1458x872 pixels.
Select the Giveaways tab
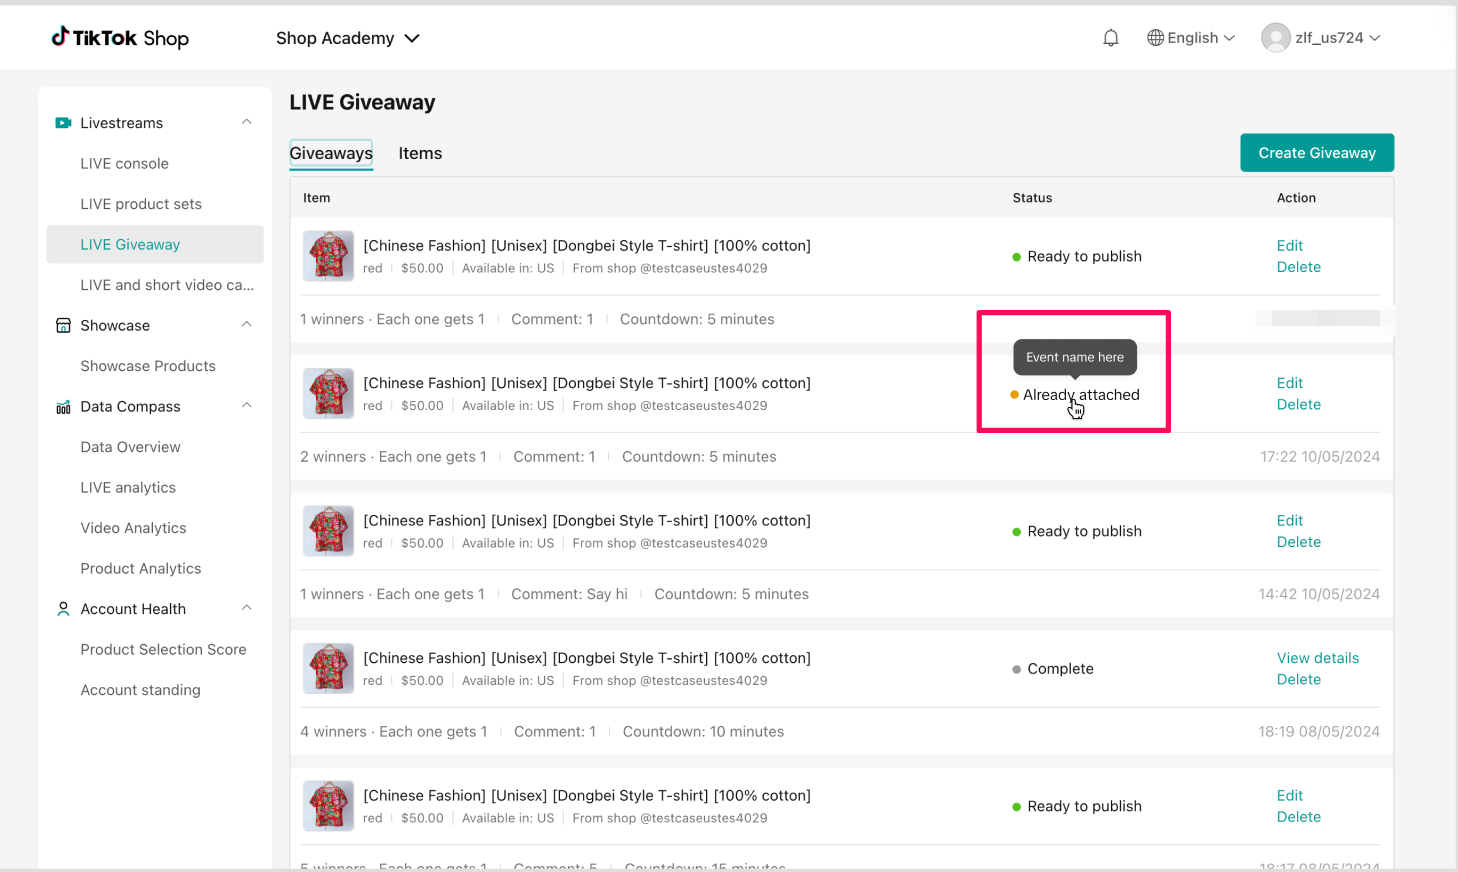pos(331,154)
